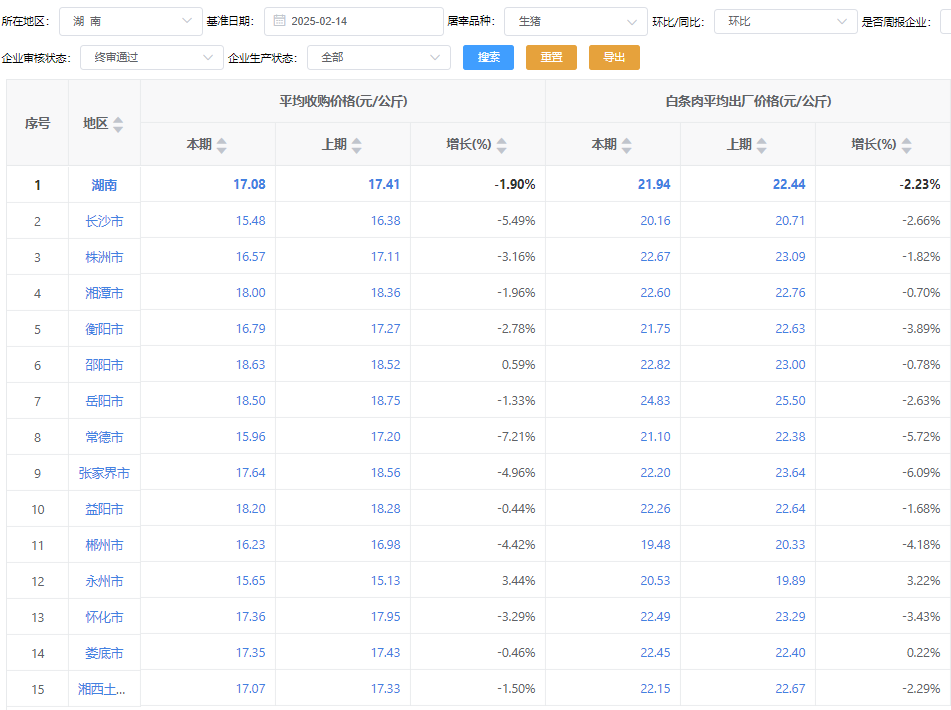Click the 重置 reset button

point(551,58)
